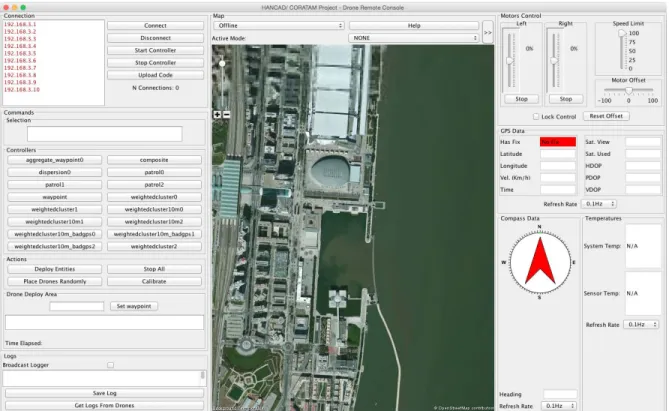The height and width of the screenshot is (411, 669).
Task: Enable the Lock Control checkbox
Action: [536, 117]
